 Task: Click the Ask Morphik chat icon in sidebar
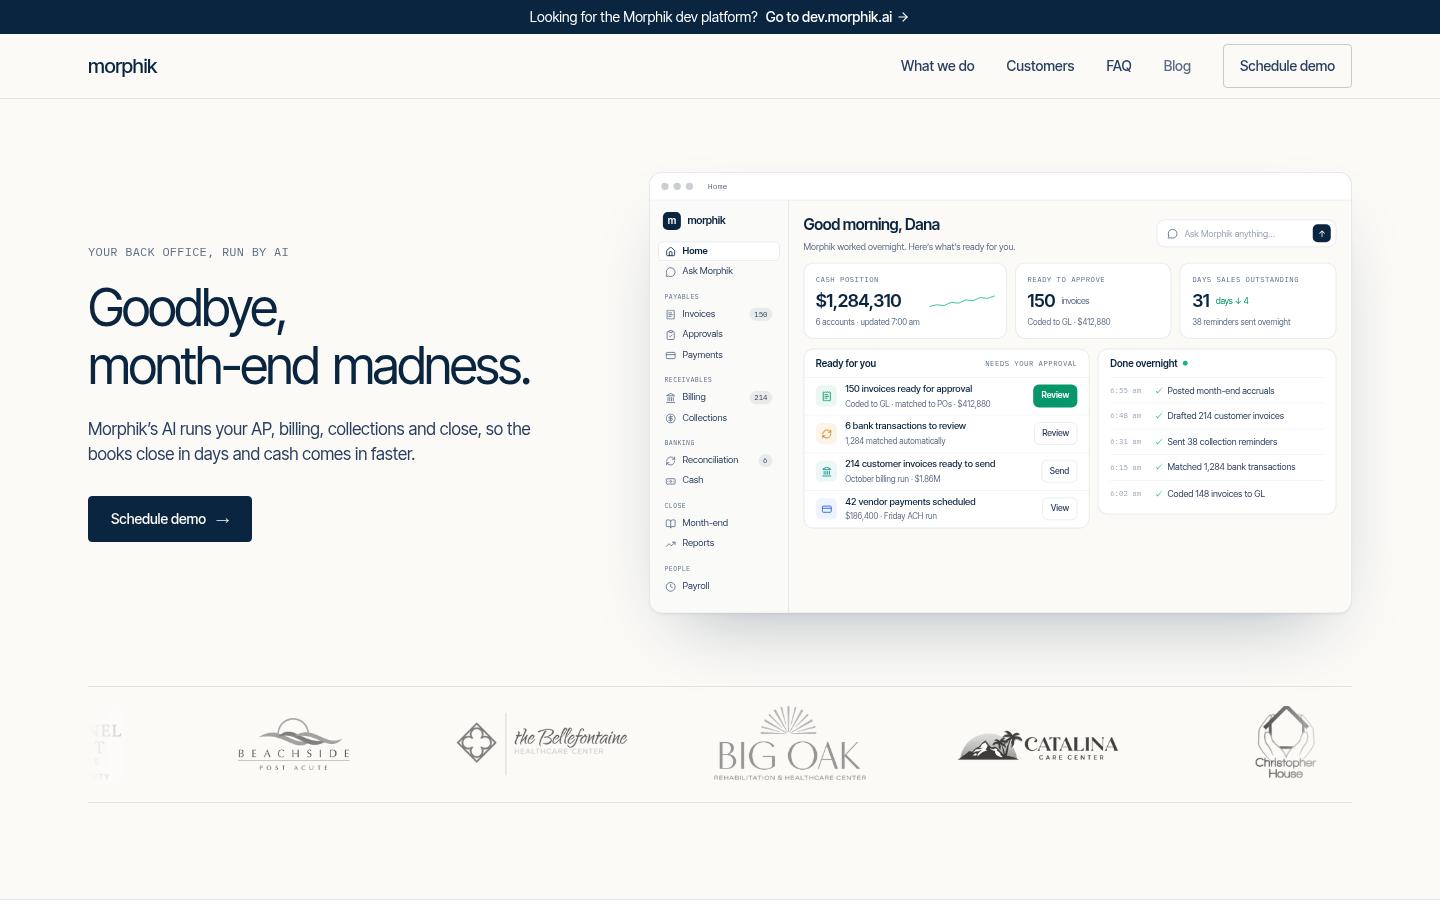[x=670, y=271]
